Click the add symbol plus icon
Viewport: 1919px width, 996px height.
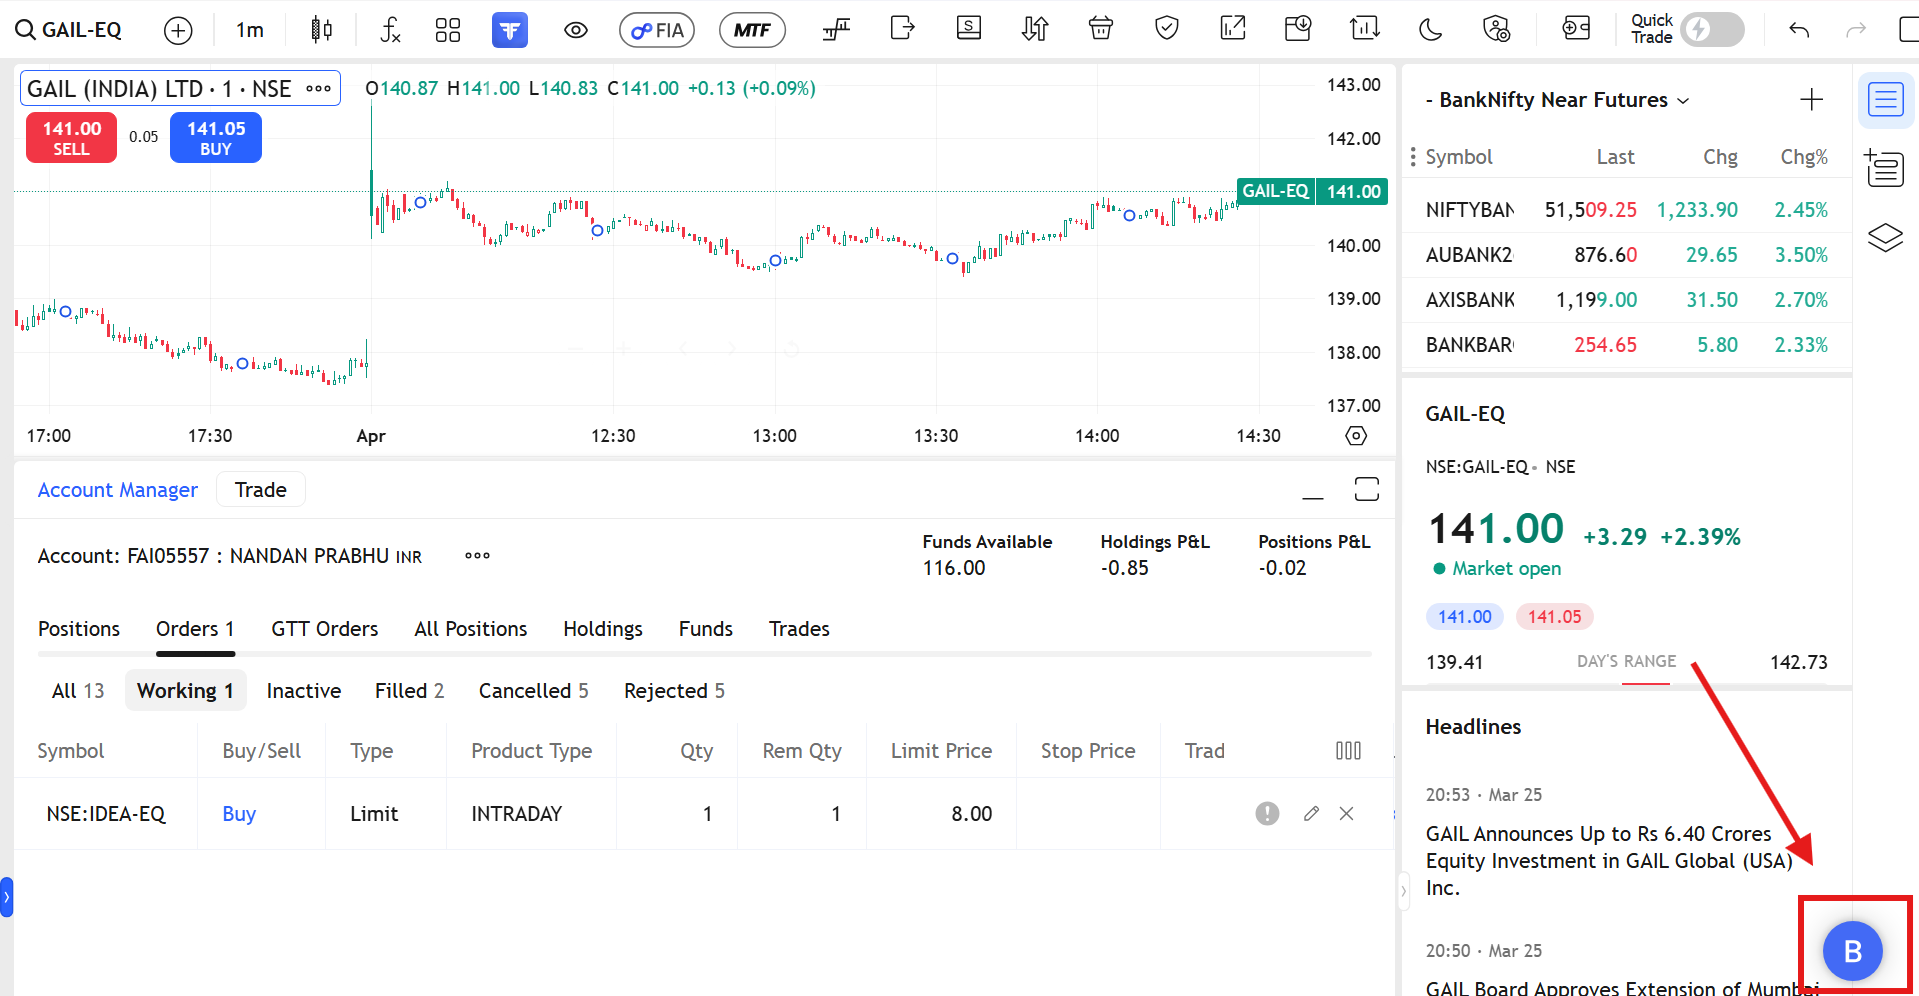click(x=178, y=30)
